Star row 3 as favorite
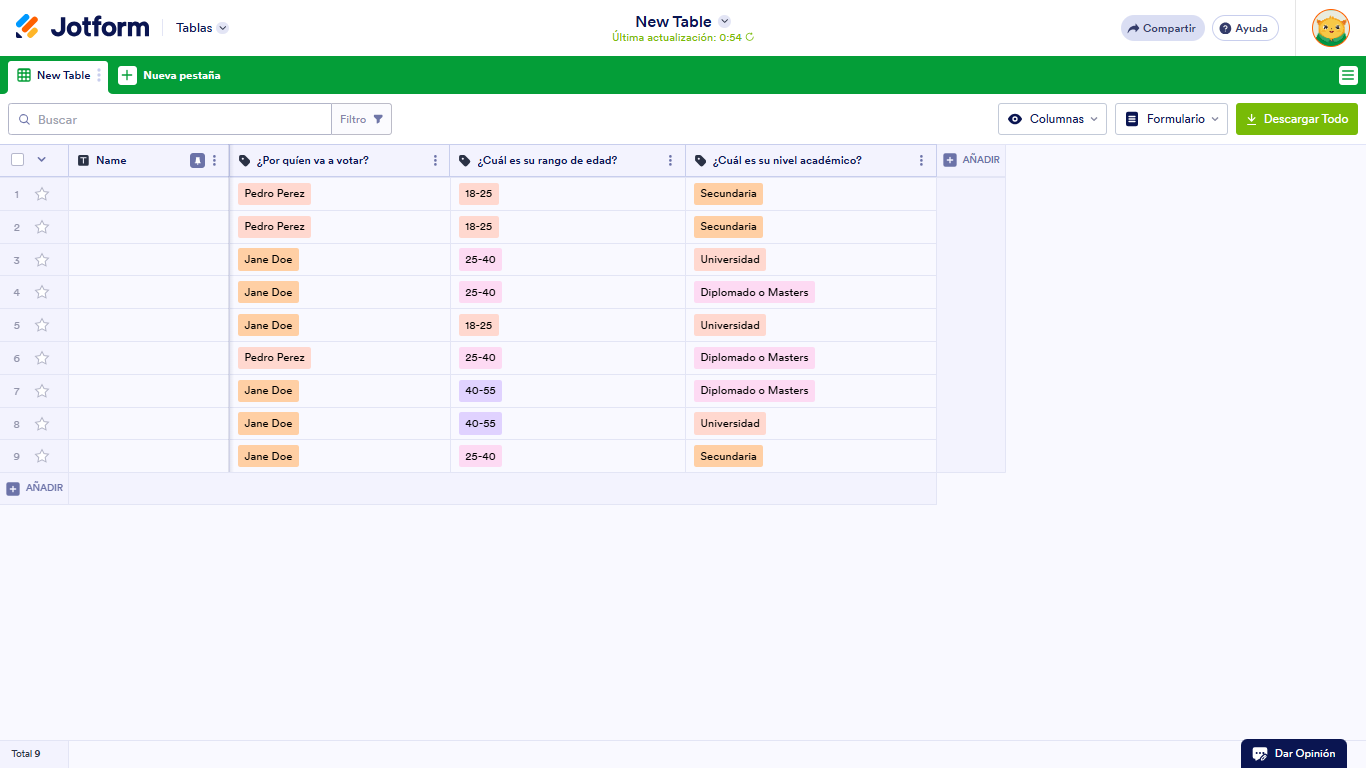The height and width of the screenshot is (768, 1366). [x=41, y=259]
